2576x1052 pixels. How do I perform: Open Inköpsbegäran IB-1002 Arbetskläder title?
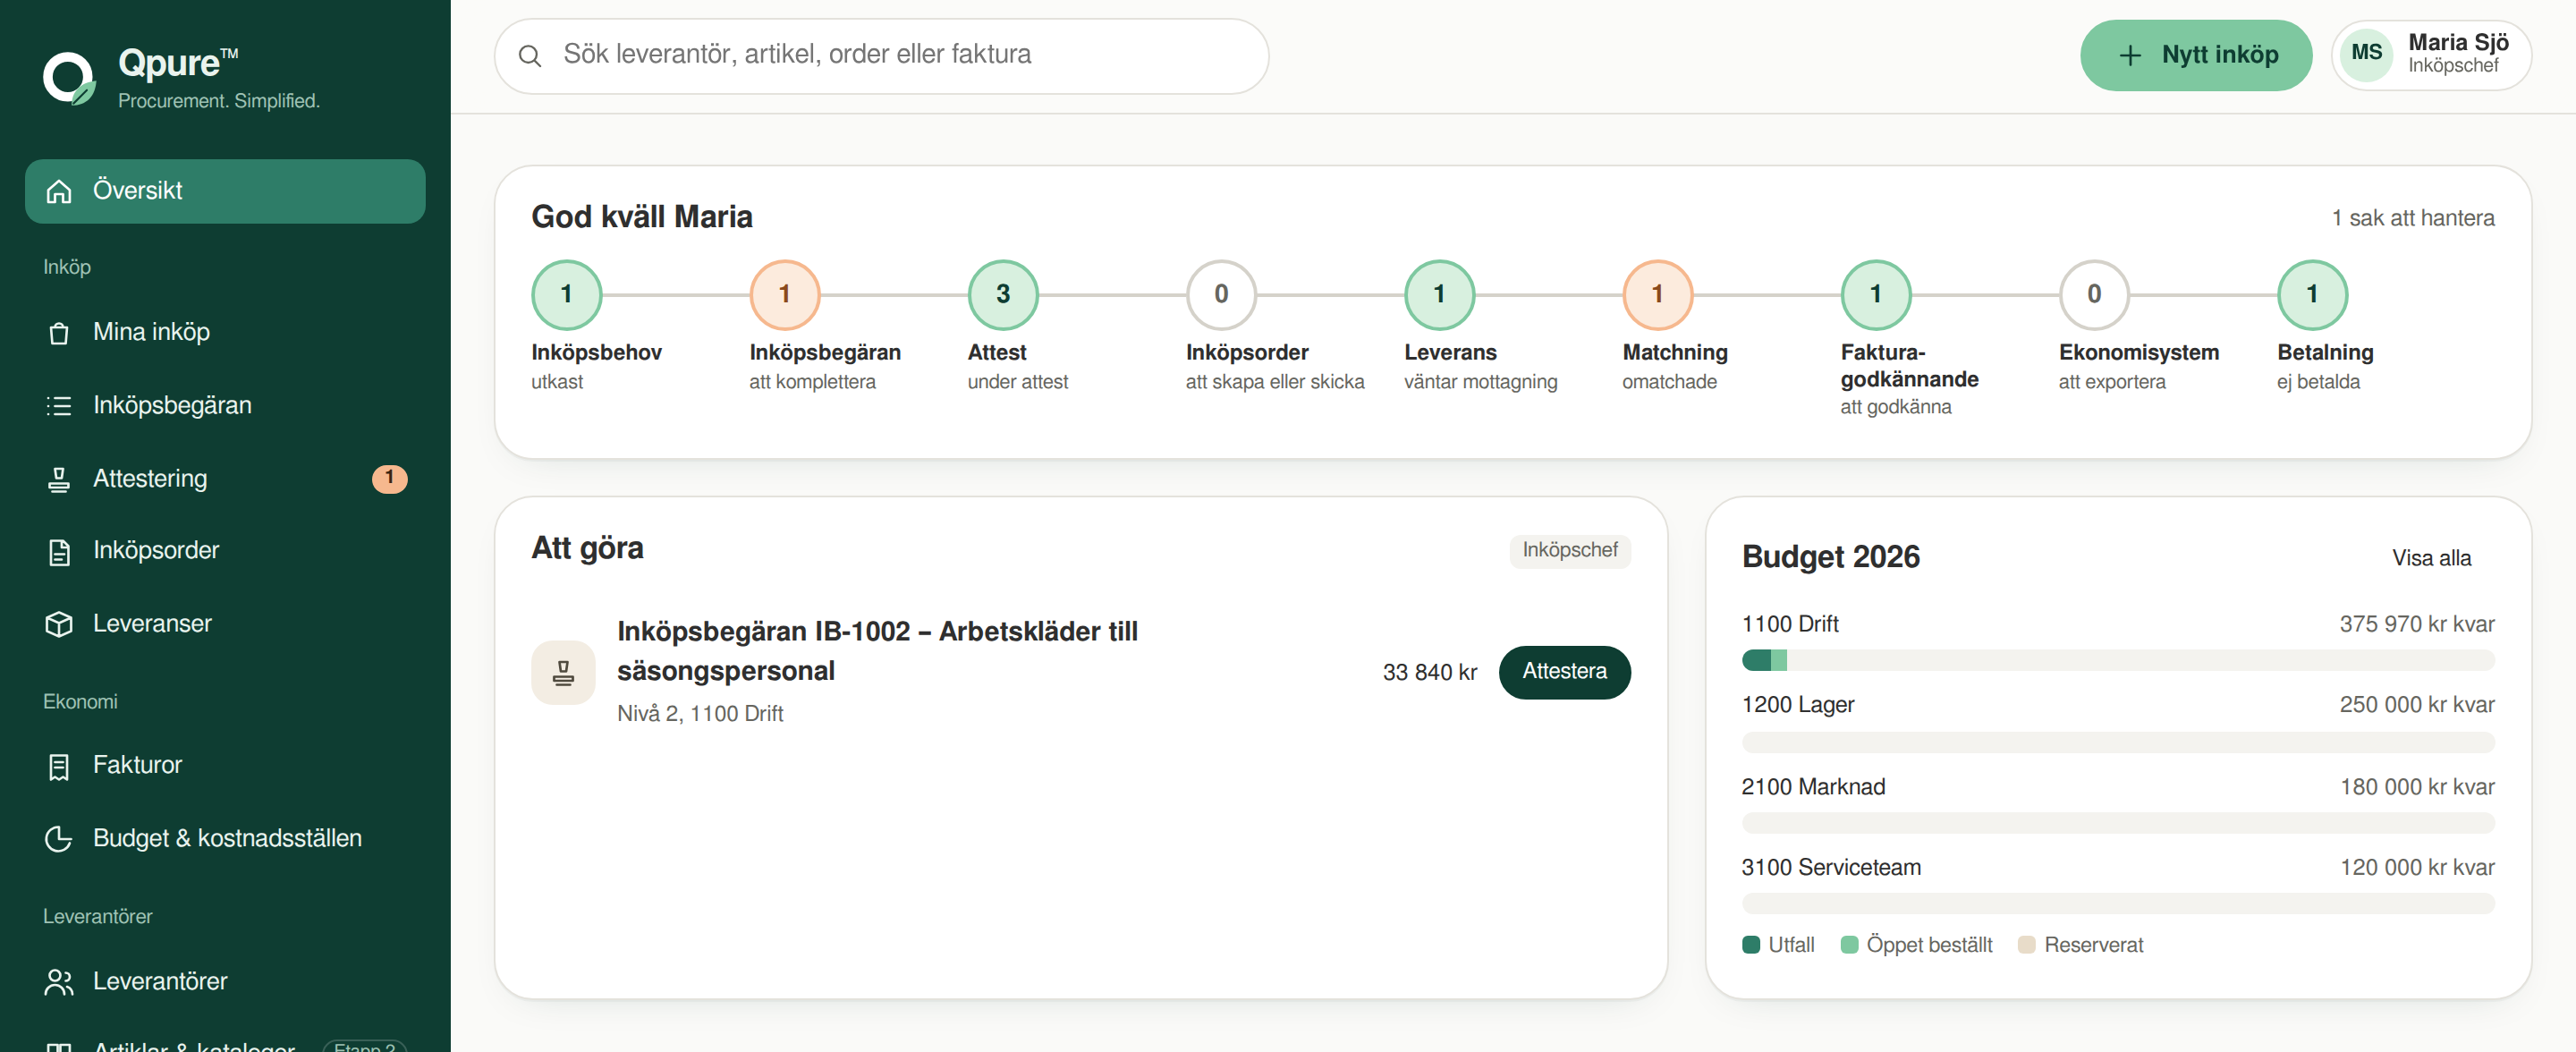877,651
